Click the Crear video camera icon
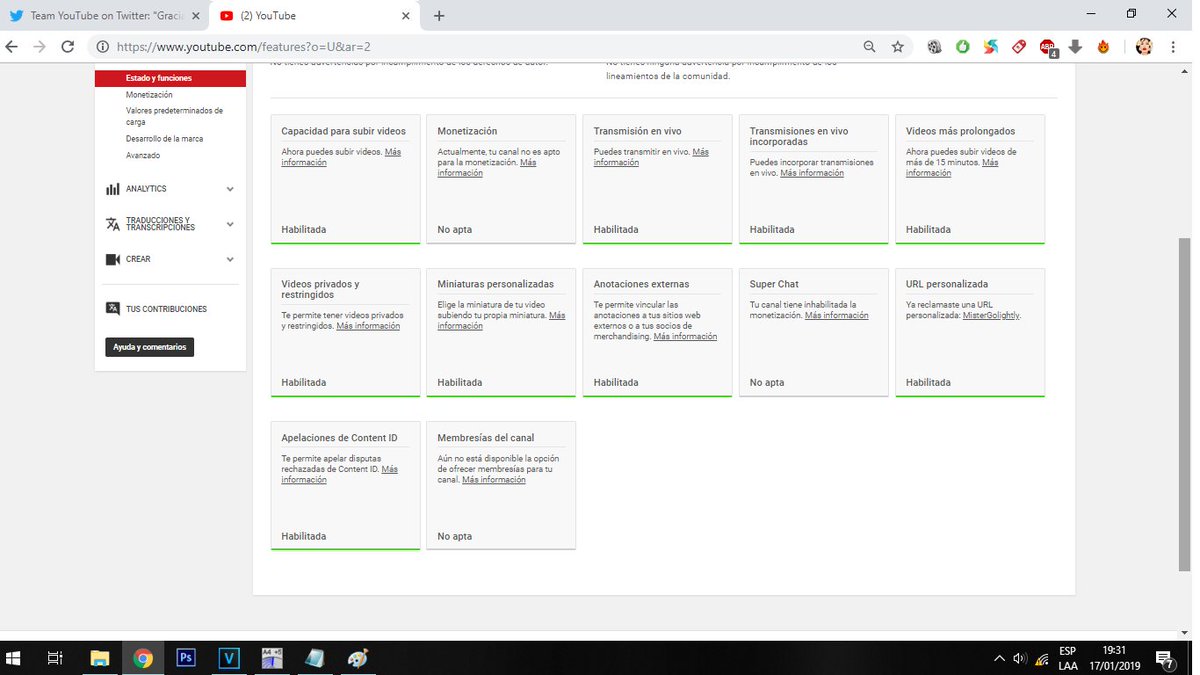Image resolution: width=1200 pixels, height=675 pixels. pyautogui.click(x=113, y=259)
